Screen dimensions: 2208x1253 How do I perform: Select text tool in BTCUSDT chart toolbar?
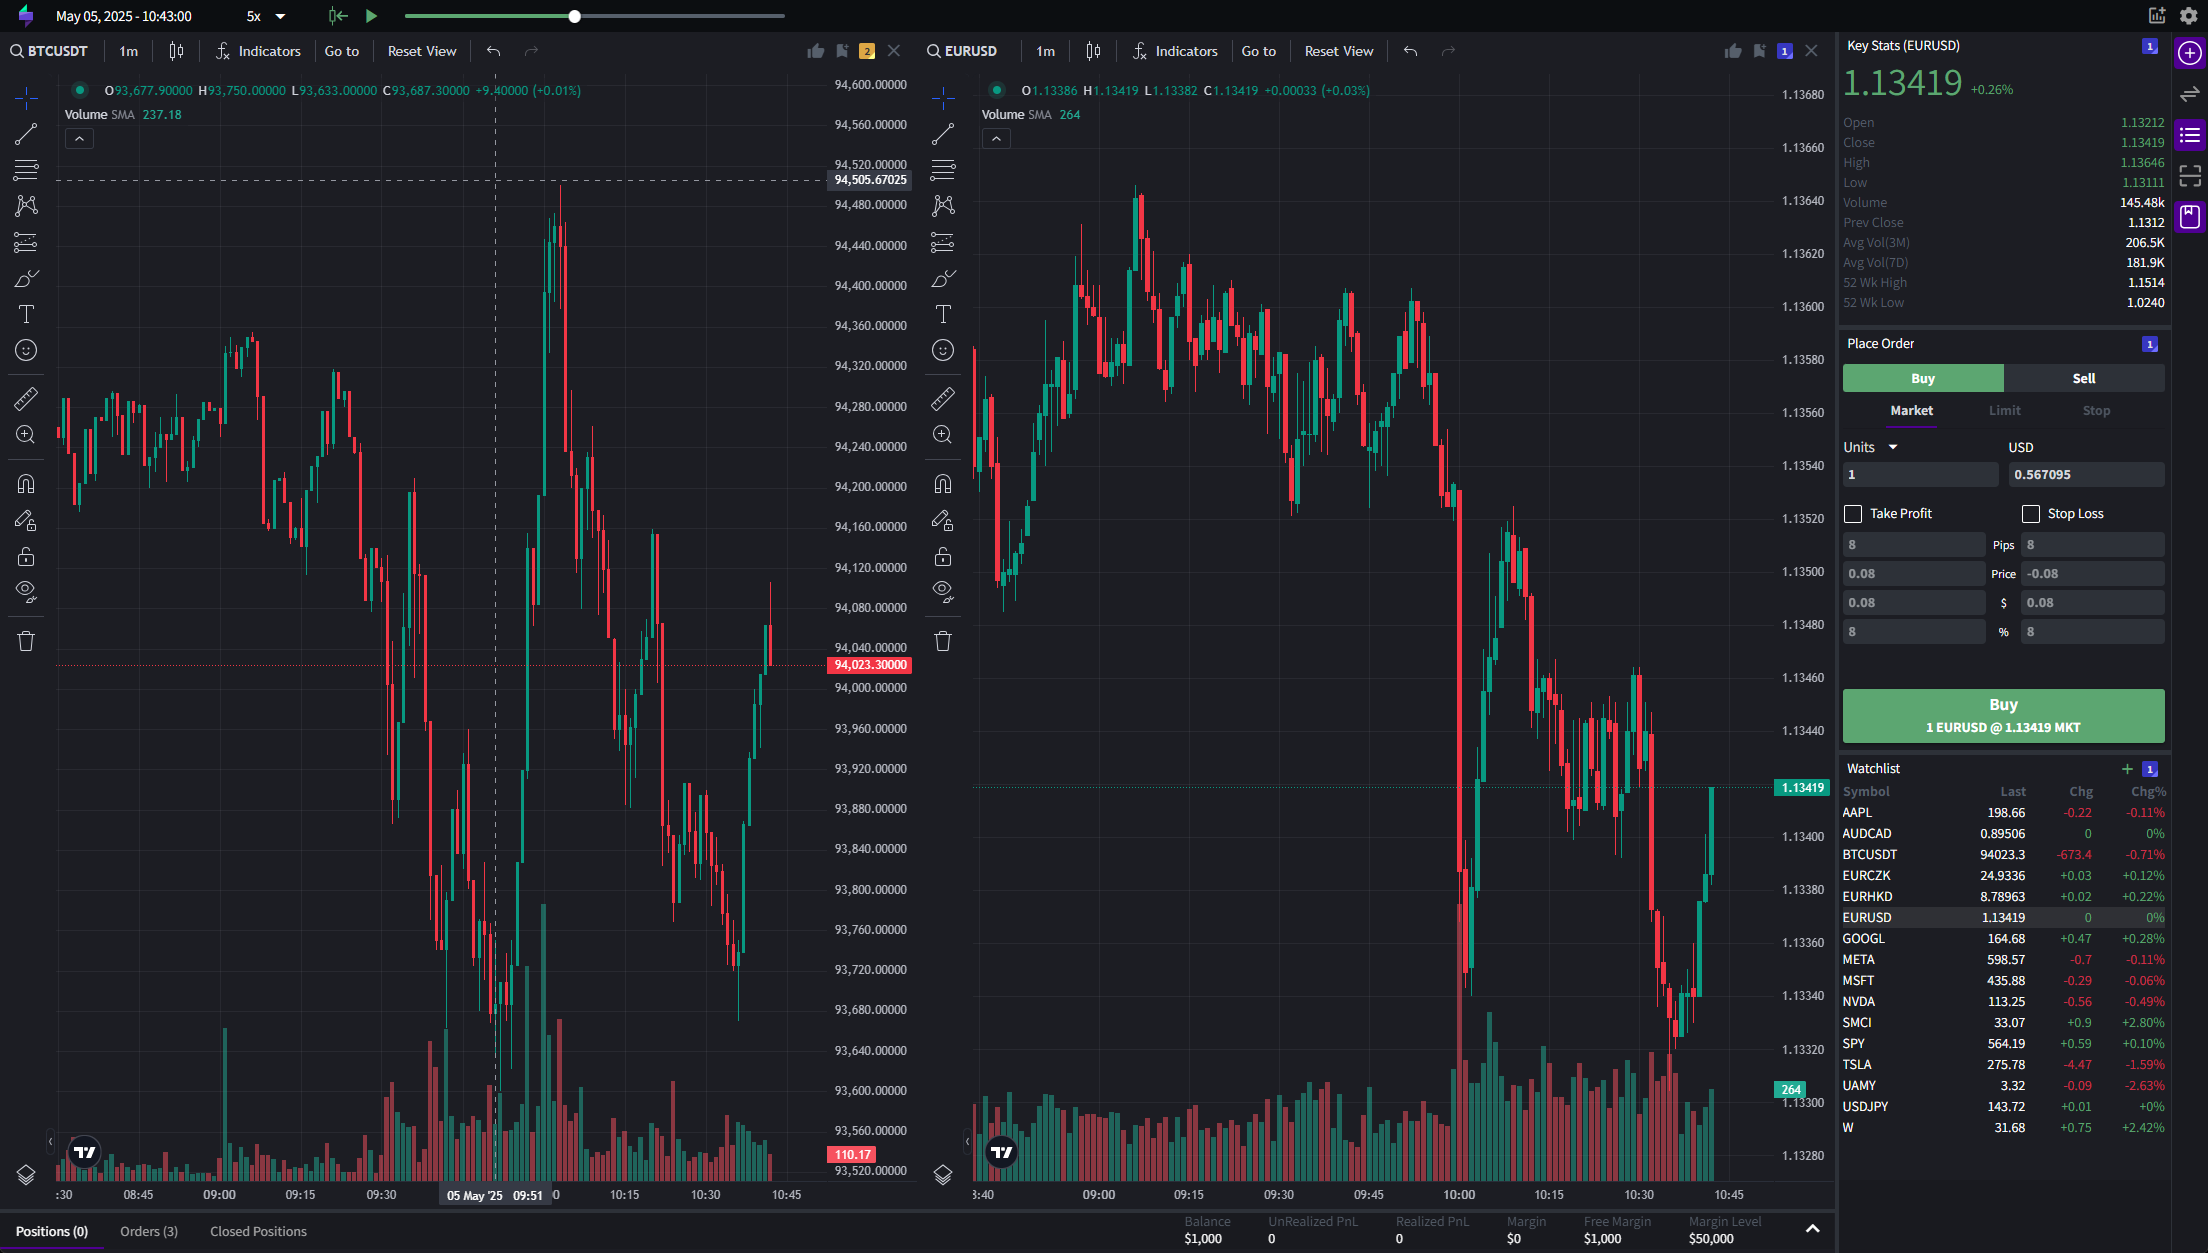(26, 314)
